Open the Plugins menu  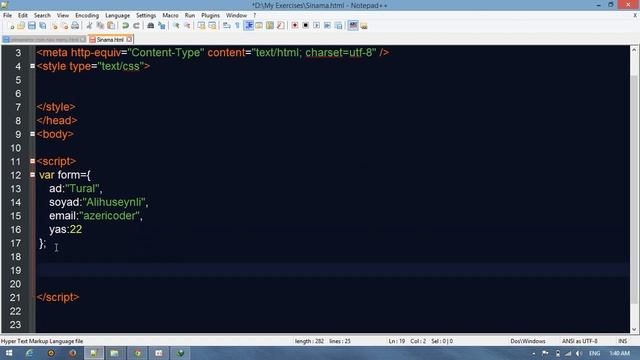pos(210,16)
